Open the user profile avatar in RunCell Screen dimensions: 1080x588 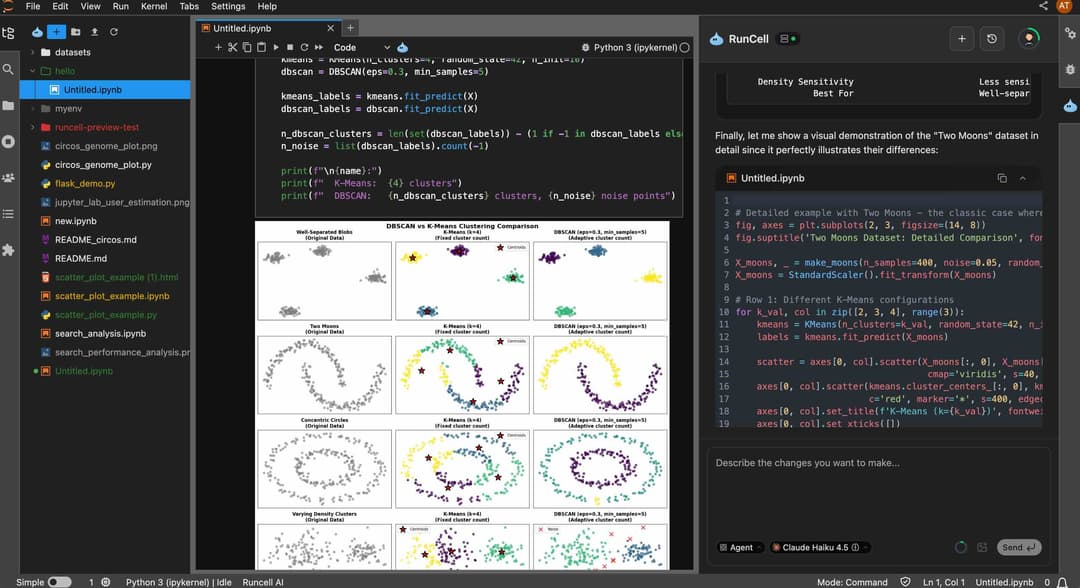coord(1029,39)
